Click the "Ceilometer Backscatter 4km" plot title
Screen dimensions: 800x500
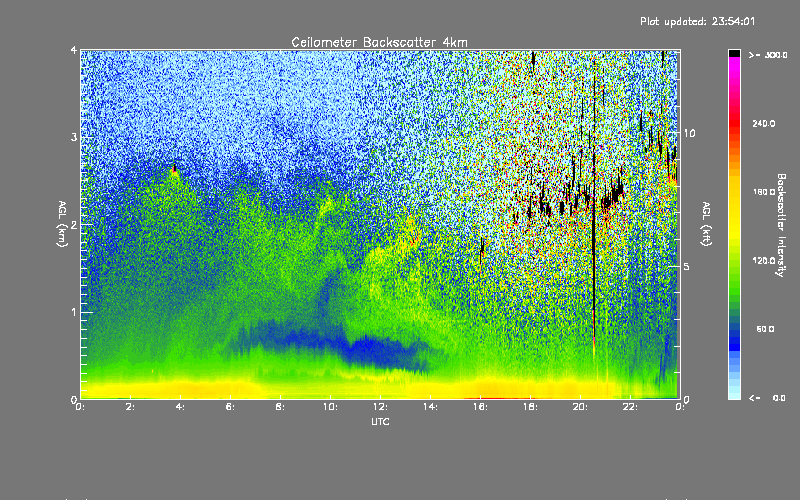tap(379, 42)
